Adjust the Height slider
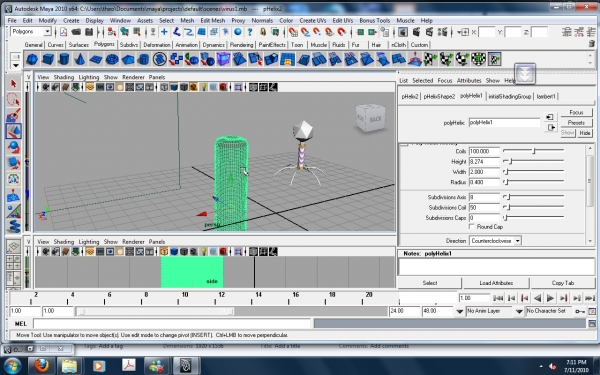This screenshot has width=600, height=375. point(533,161)
